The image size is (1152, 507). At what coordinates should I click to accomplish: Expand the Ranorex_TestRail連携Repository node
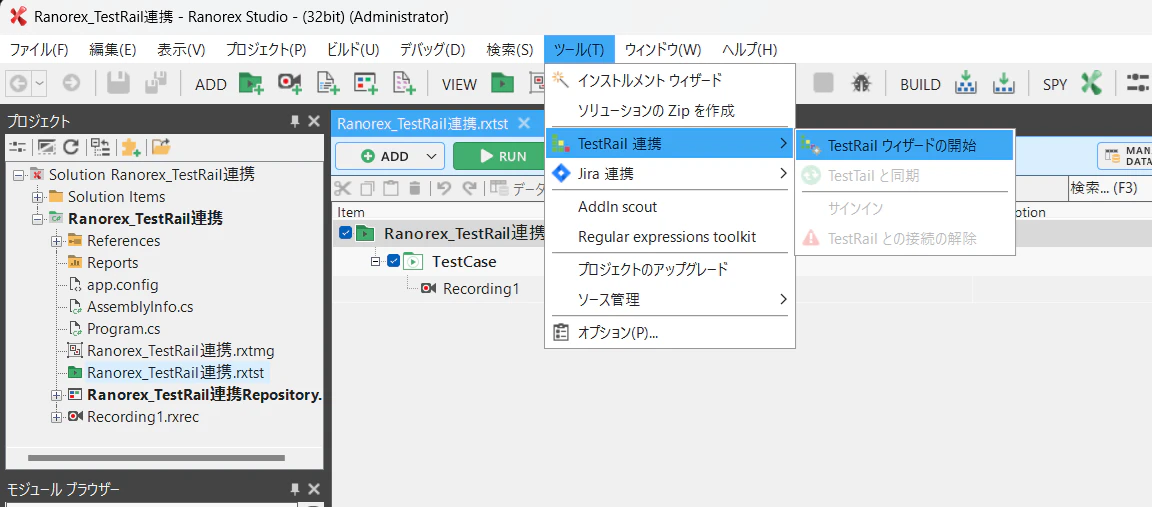point(57,395)
